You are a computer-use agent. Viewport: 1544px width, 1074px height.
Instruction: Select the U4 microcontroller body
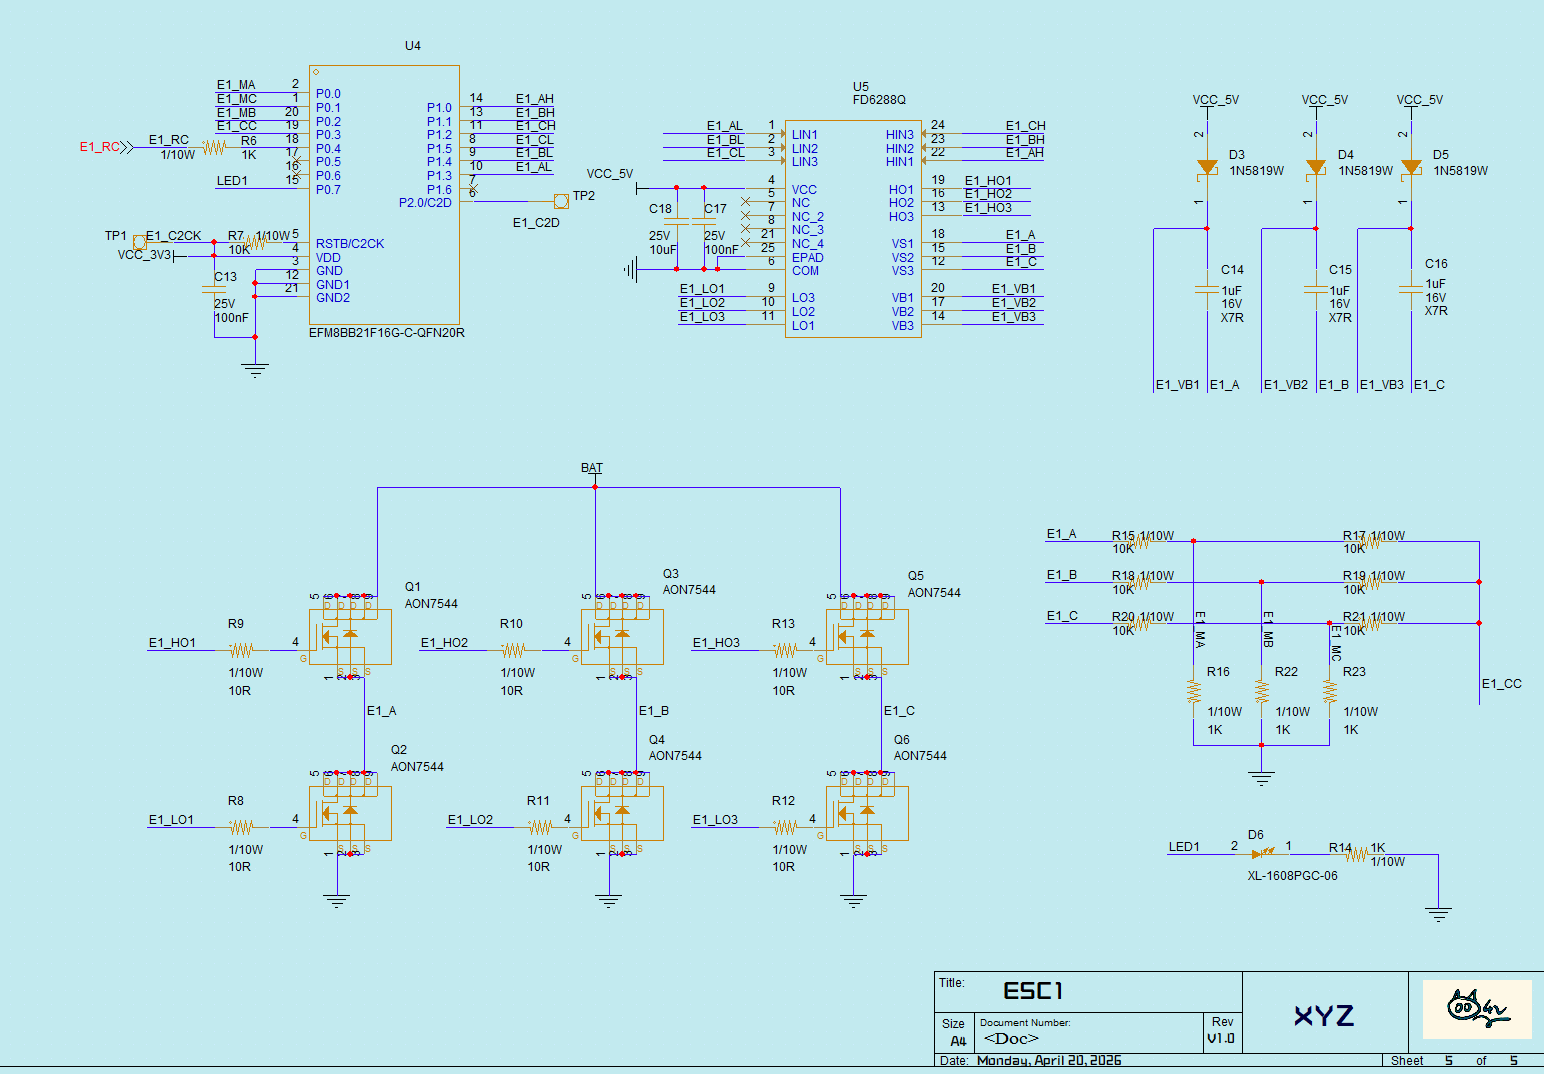click(384, 195)
